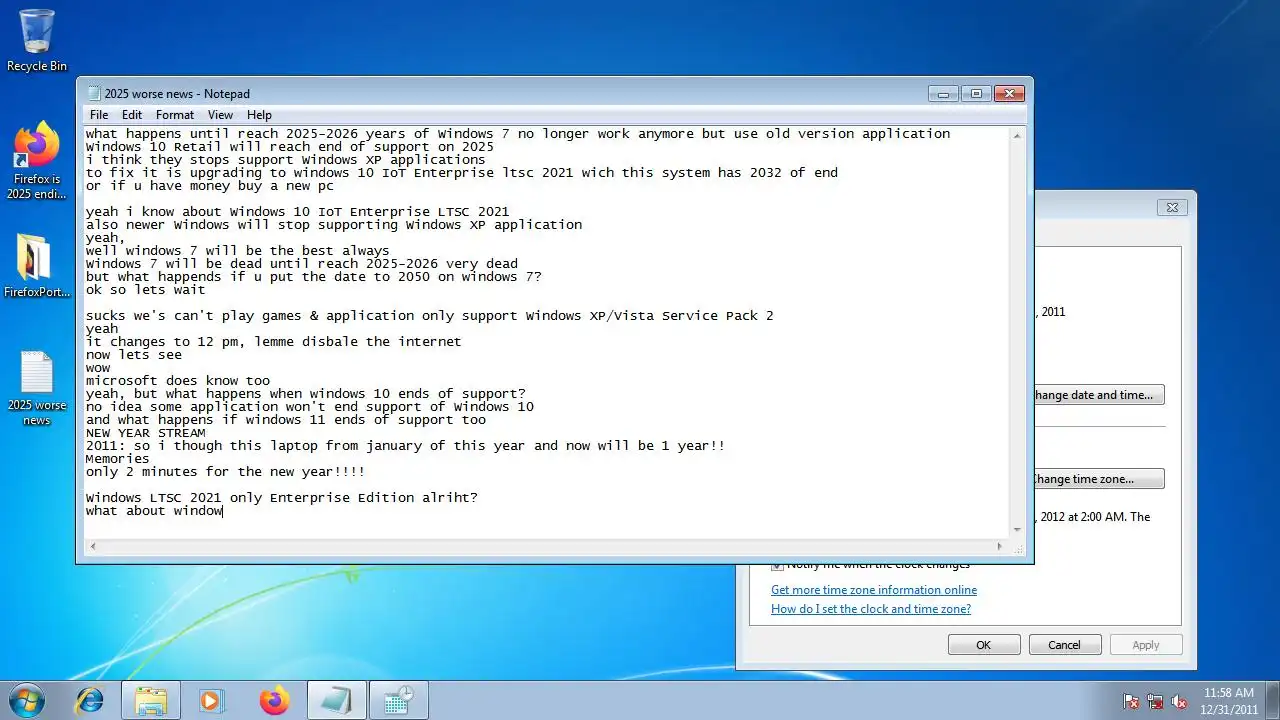Minimize the Notepad window
The height and width of the screenshot is (720, 1280).
(943, 93)
